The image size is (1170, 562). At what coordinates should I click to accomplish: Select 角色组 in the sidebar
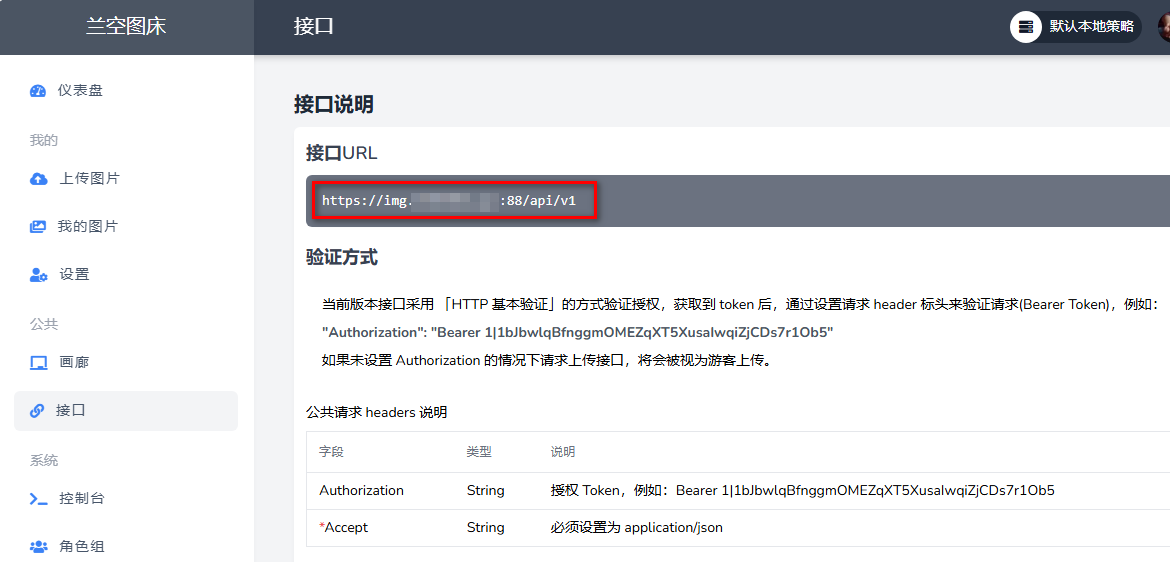82,547
